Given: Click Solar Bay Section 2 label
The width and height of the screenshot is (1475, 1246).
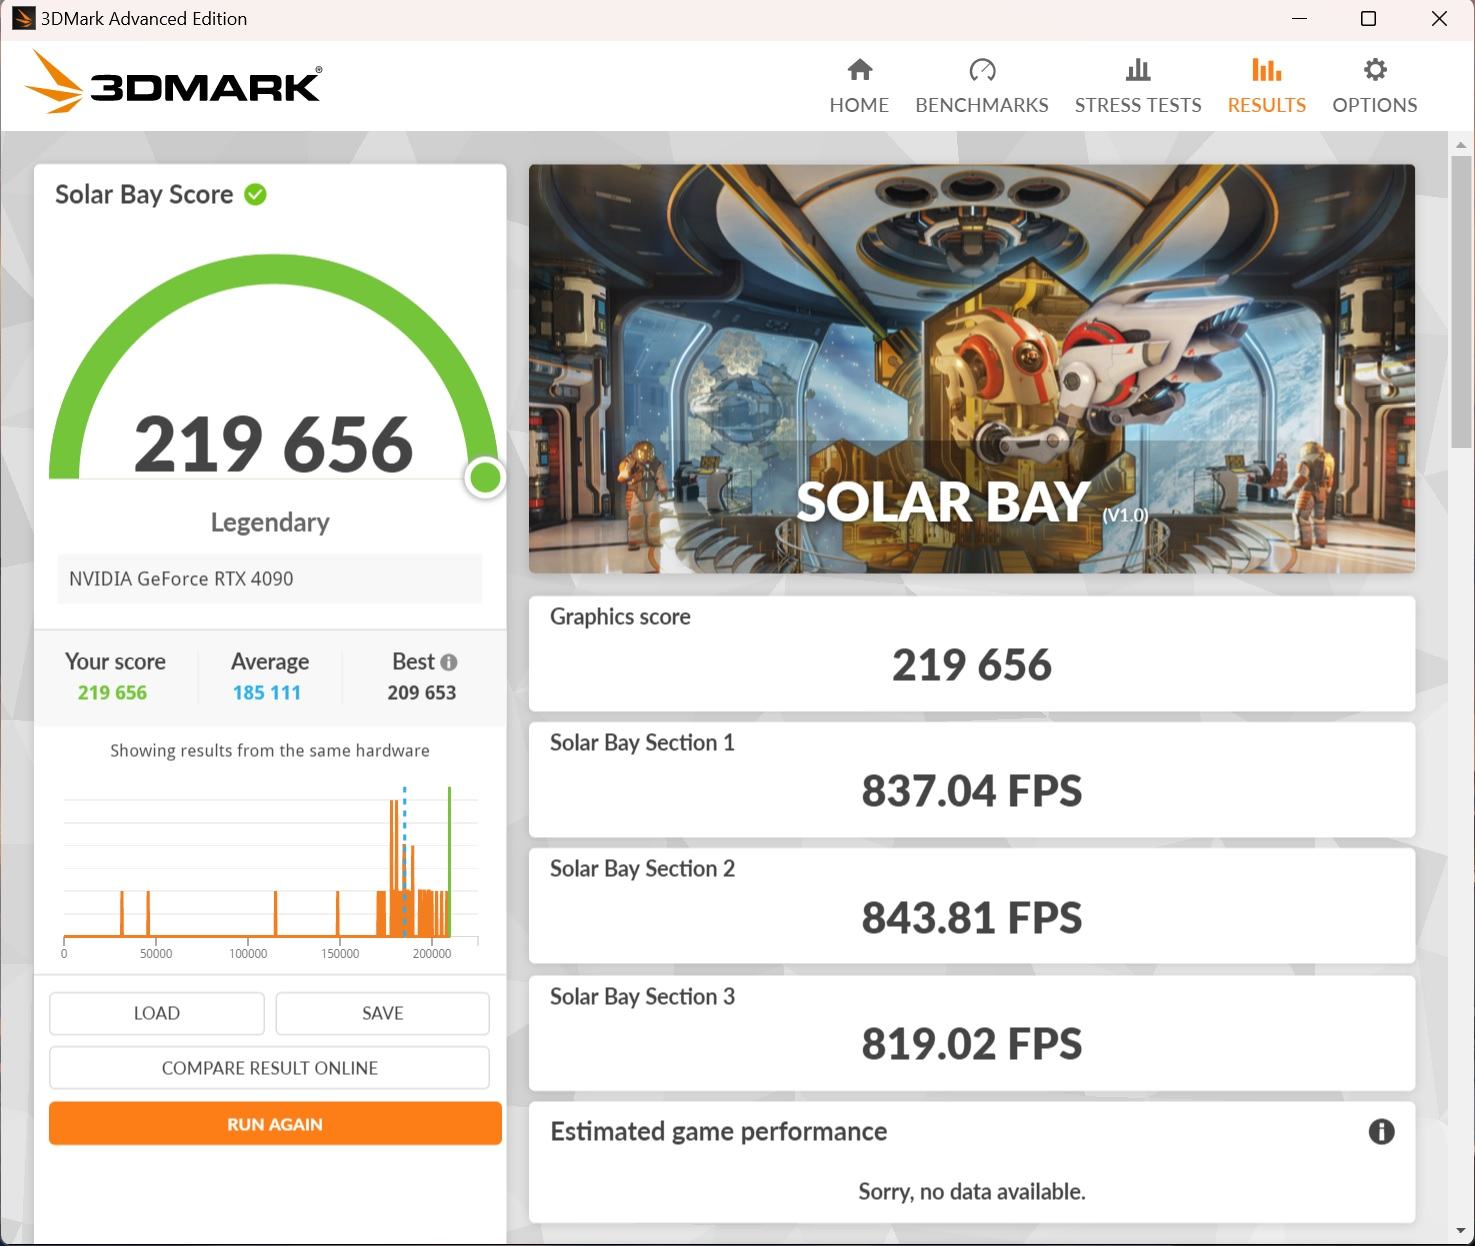Looking at the screenshot, I should pyautogui.click(x=642, y=869).
